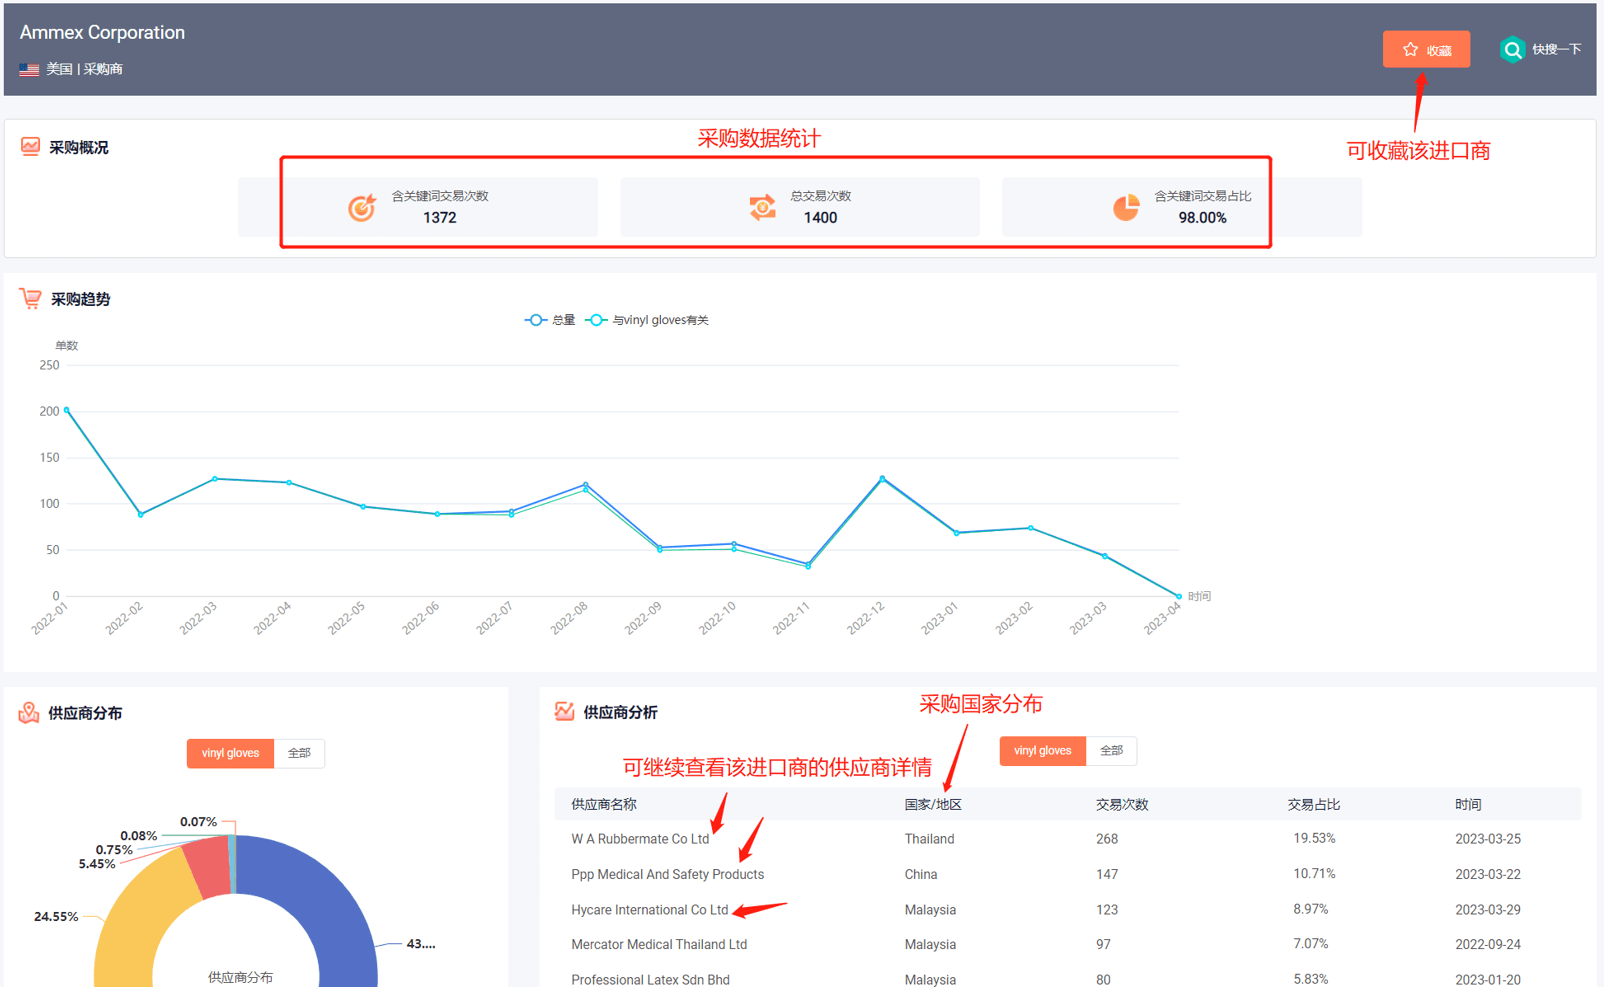Select vinyl gloves tab in supplier distribution
1606x993 pixels.
coord(230,753)
